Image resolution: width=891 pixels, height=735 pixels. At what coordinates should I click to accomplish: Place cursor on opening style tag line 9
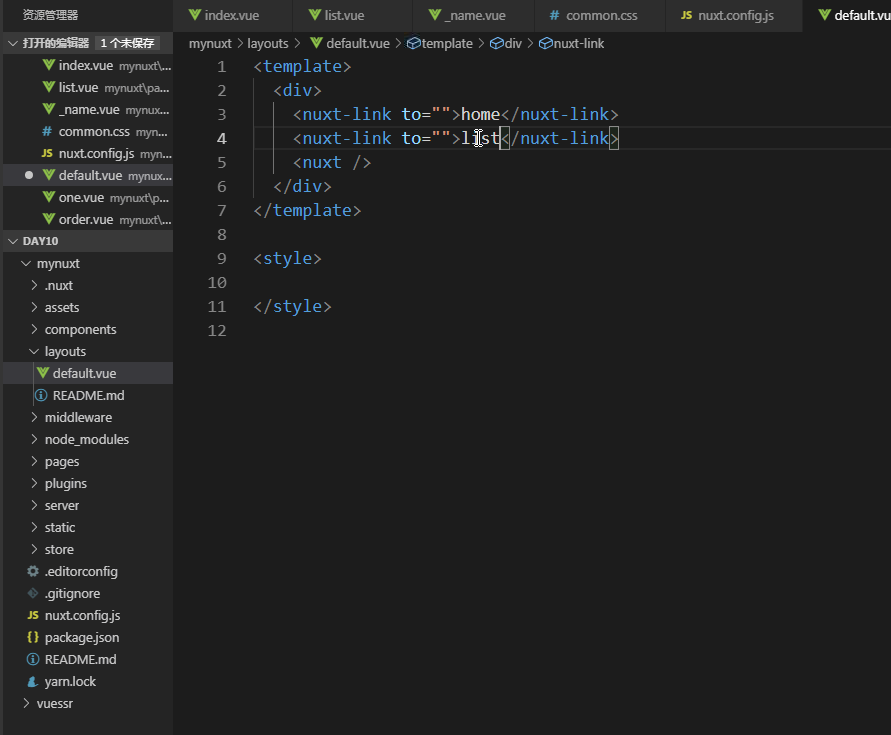288,259
